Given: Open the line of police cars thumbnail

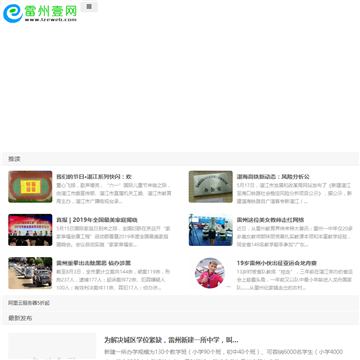Looking at the screenshot, I should [x=30, y=273].
